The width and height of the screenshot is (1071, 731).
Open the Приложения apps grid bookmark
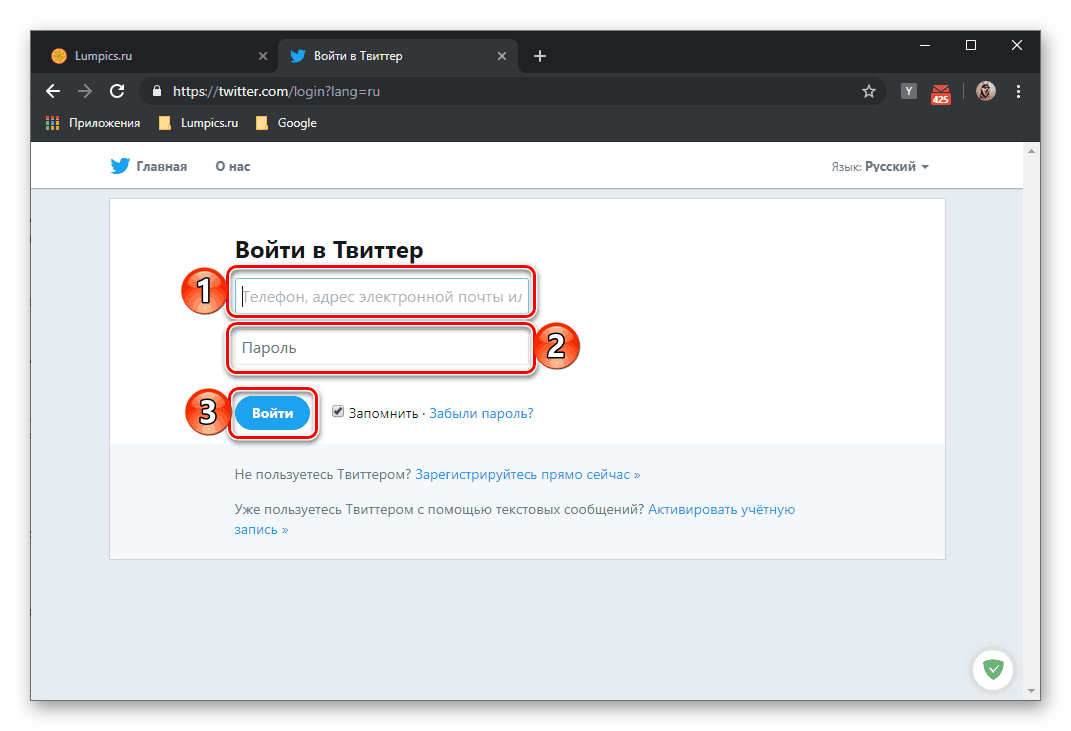click(x=93, y=123)
